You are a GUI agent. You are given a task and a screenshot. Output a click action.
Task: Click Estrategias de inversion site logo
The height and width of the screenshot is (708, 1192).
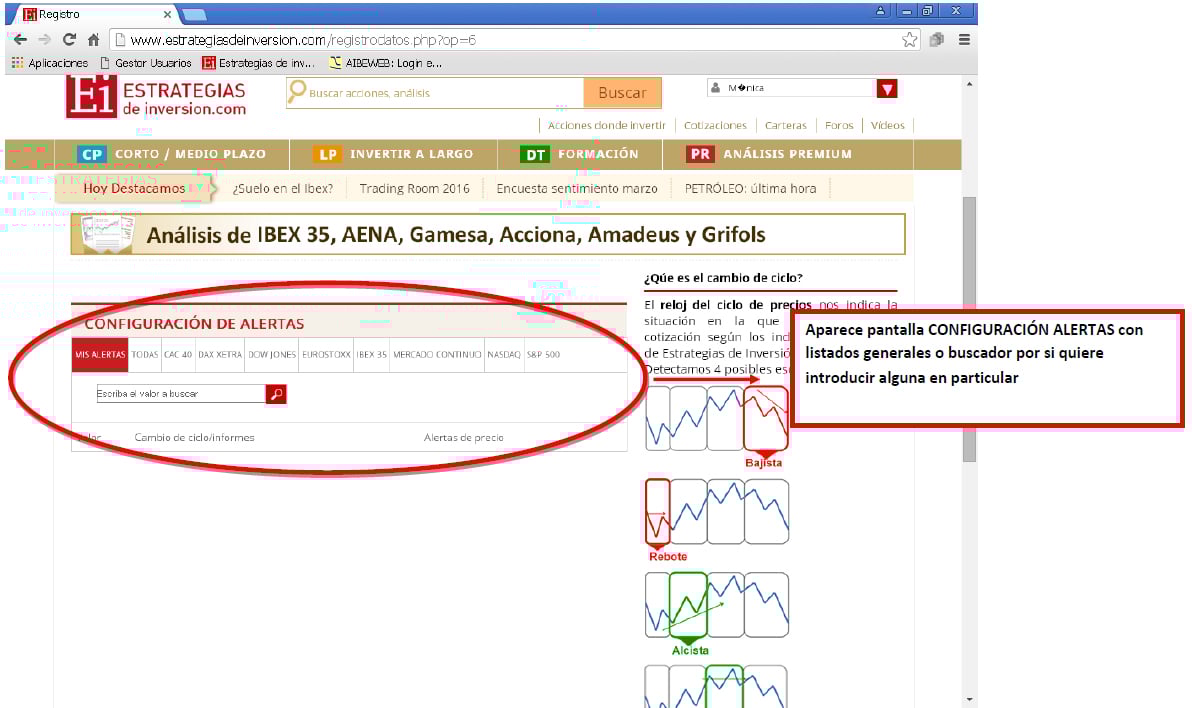coord(156,97)
